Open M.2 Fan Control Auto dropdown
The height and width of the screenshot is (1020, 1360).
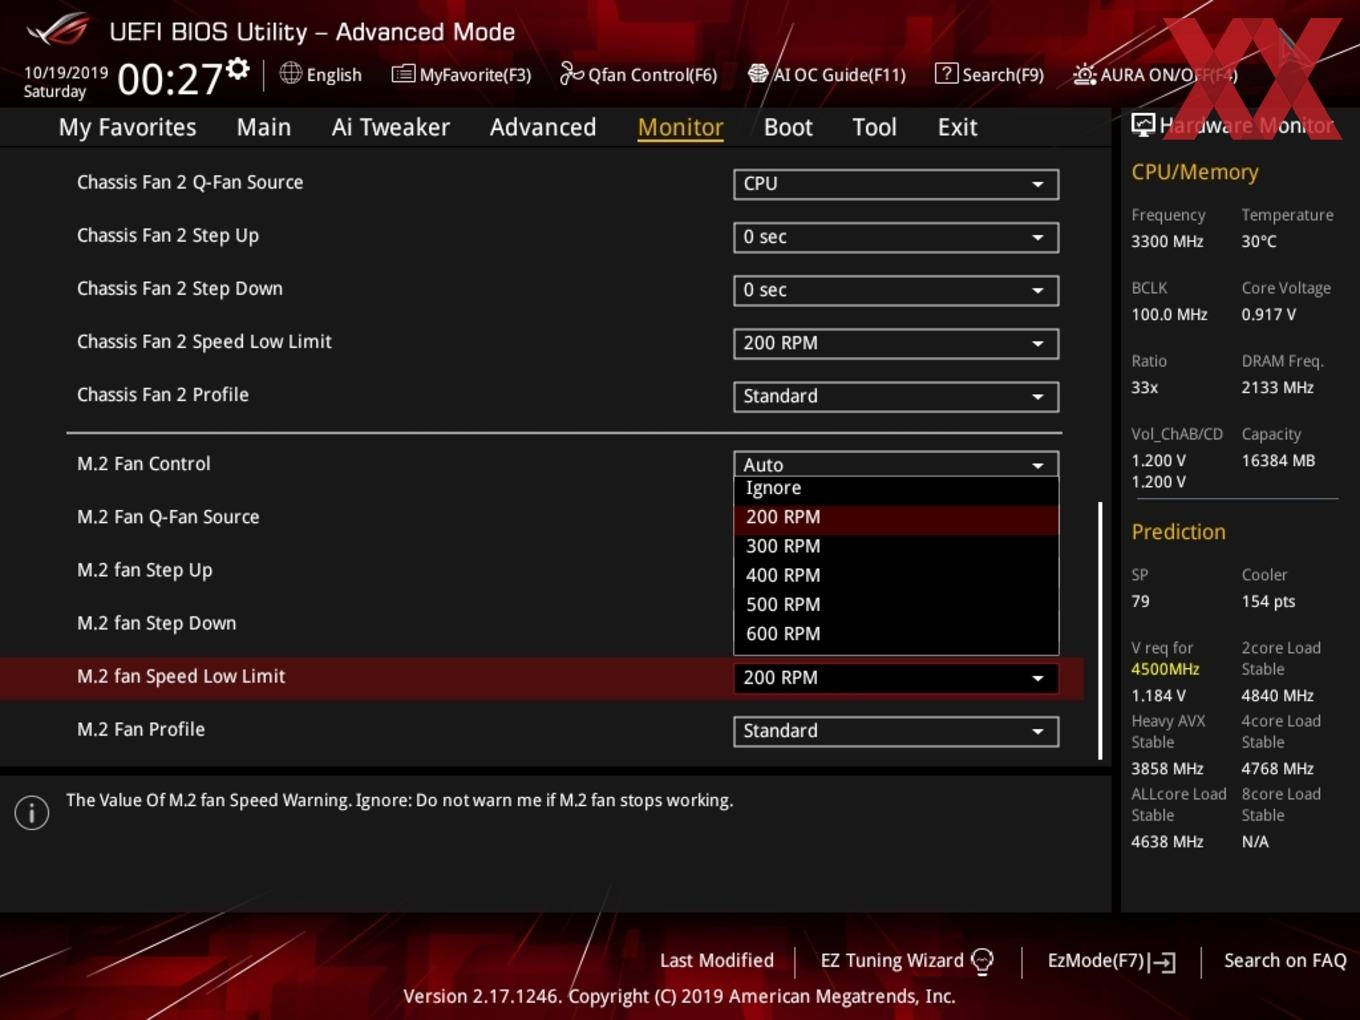(x=896, y=464)
